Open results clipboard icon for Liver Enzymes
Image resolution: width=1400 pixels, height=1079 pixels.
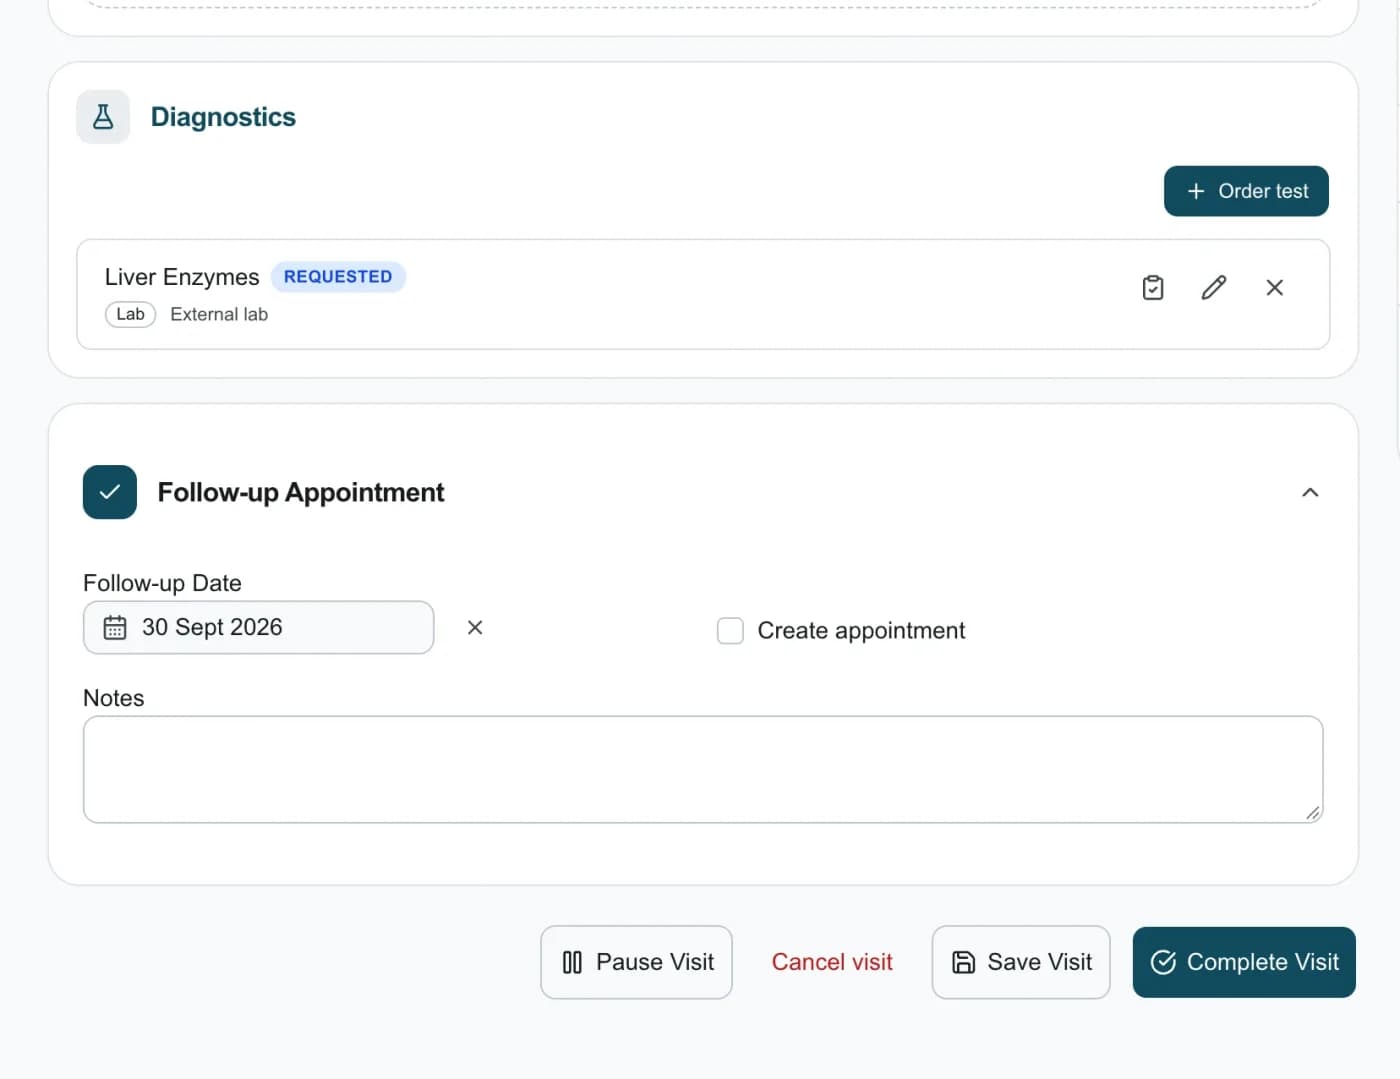1153,288
